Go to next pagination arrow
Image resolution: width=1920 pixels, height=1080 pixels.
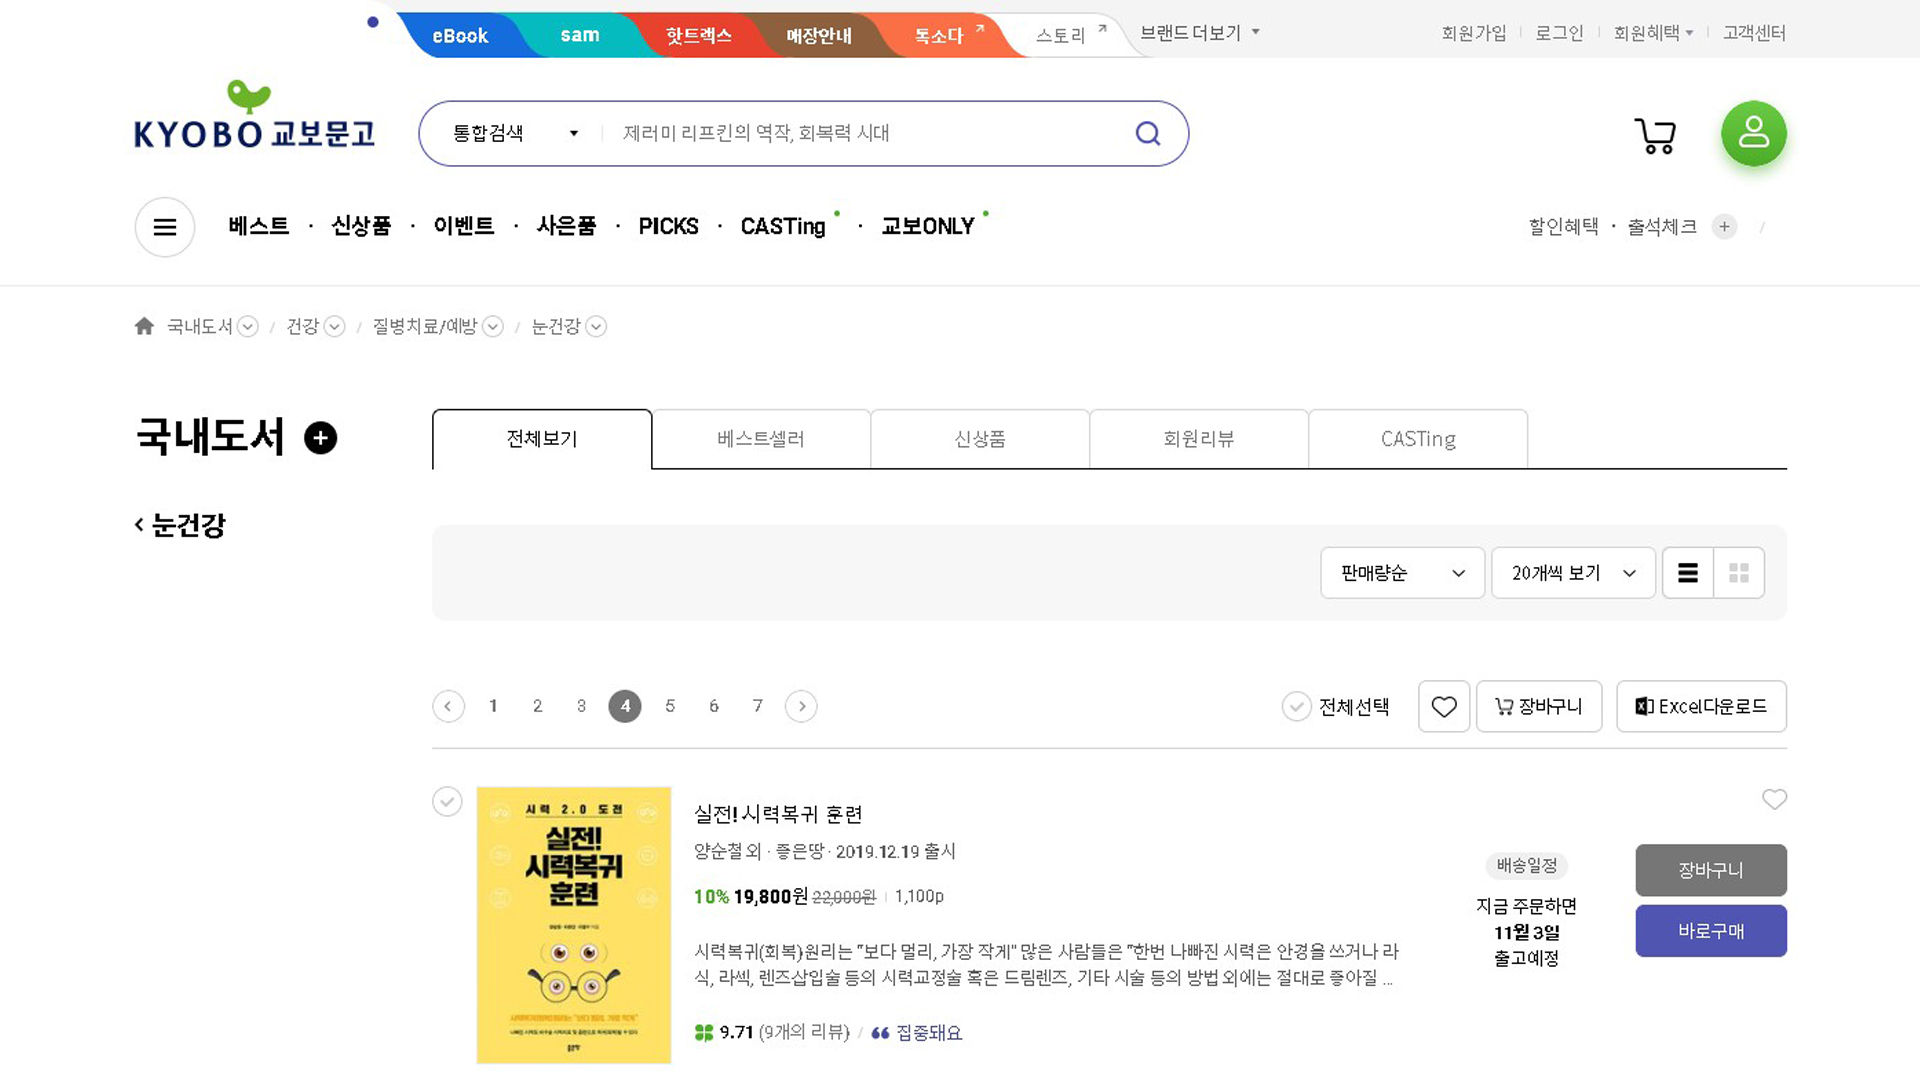click(801, 707)
